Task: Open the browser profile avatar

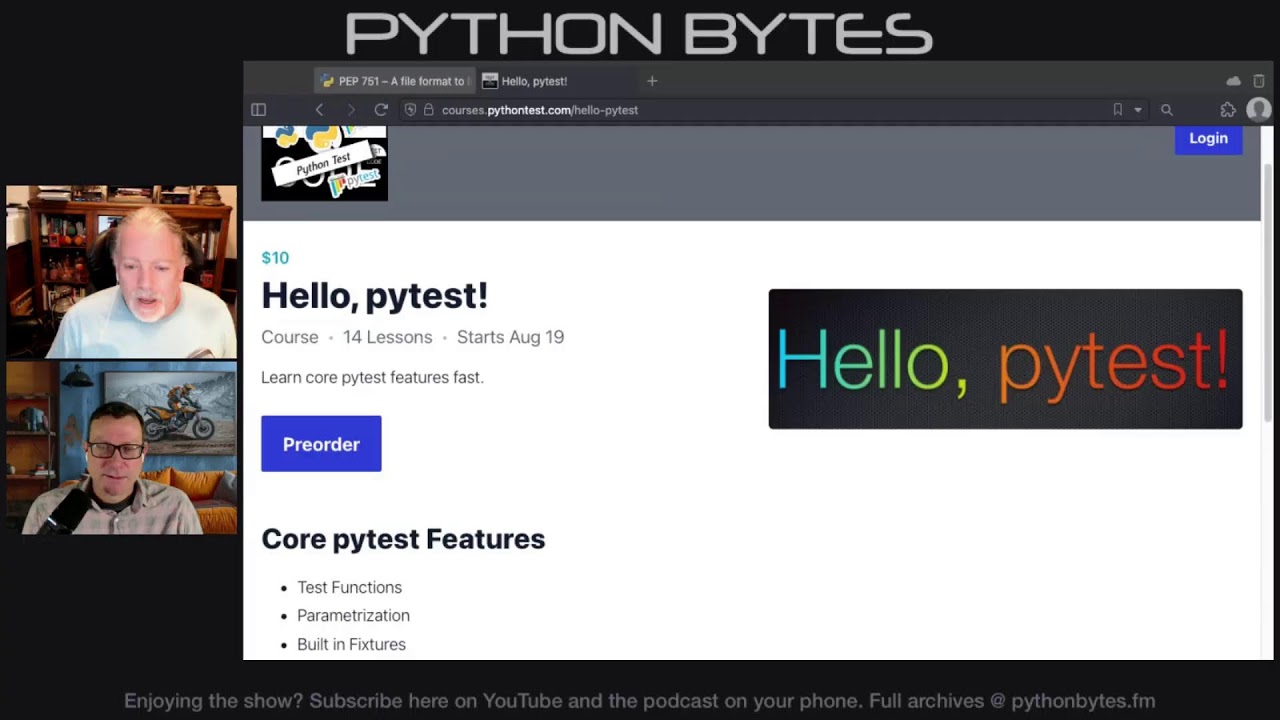Action: pos(1259,110)
